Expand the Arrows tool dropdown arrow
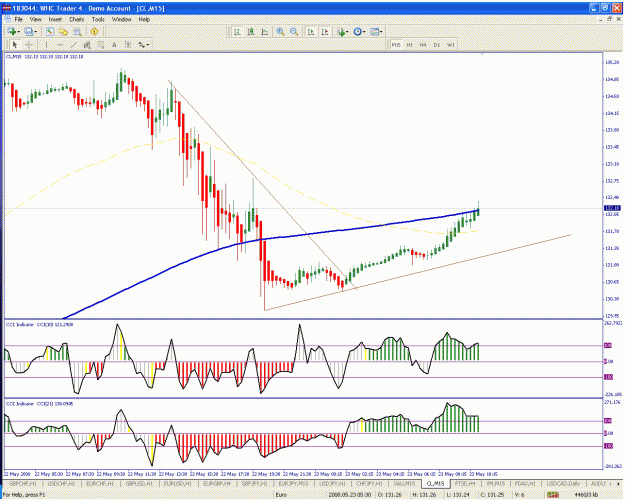 click(x=148, y=45)
